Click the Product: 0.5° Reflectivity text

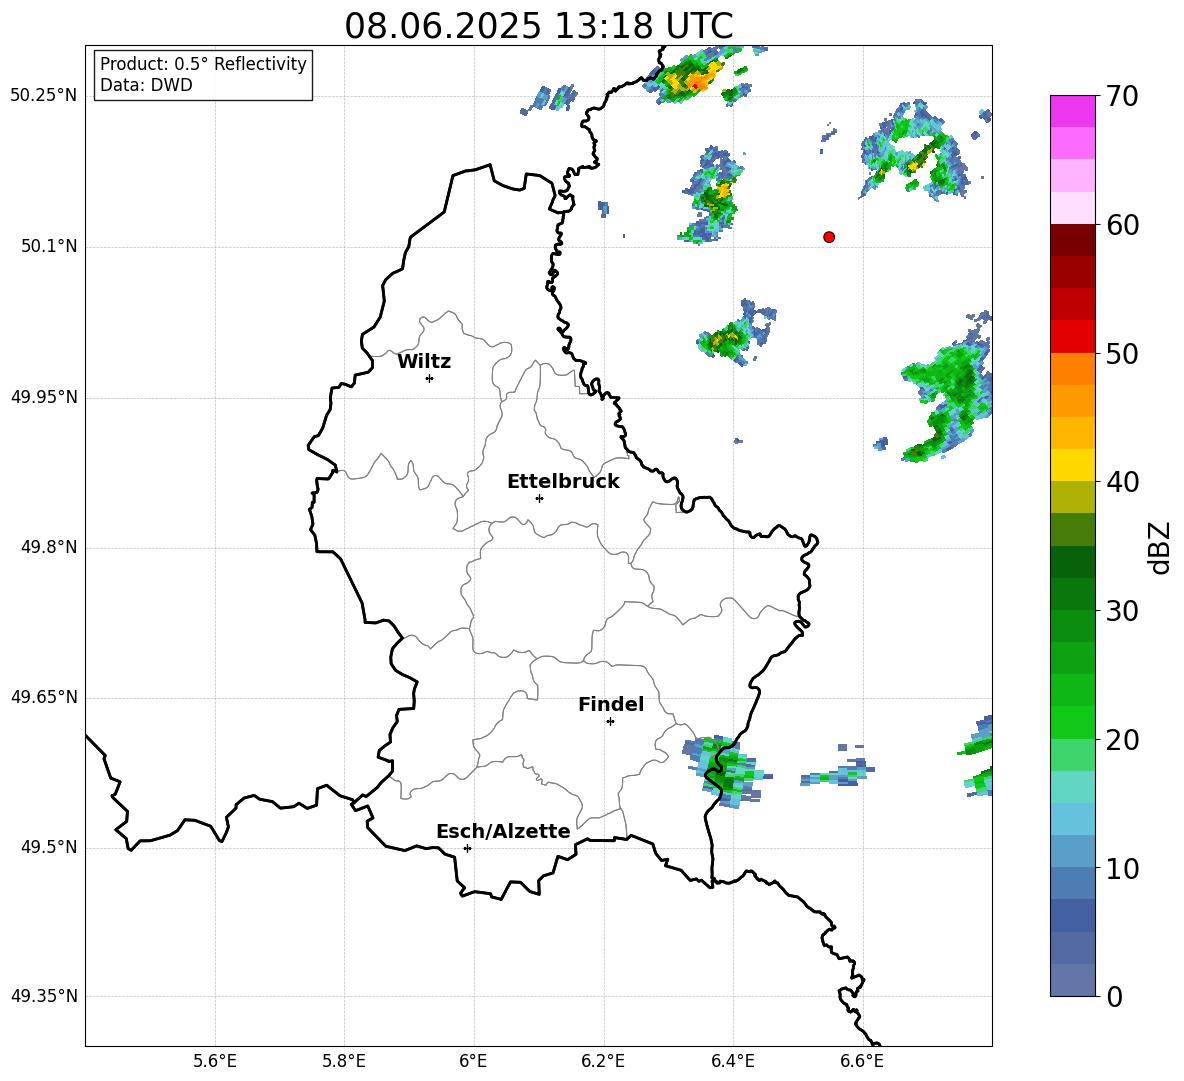click(x=203, y=64)
